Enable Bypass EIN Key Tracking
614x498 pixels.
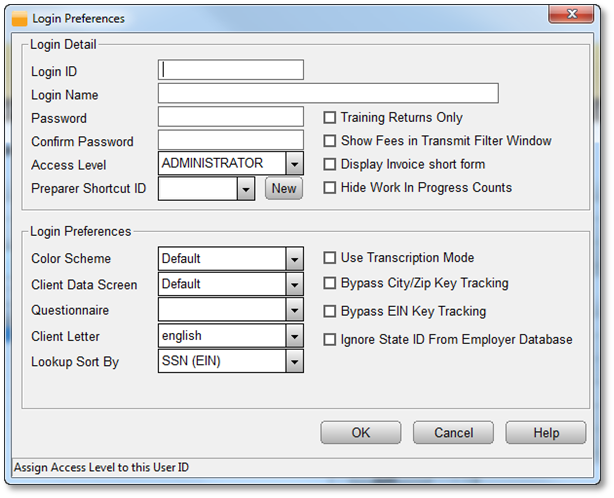[x=330, y=312]
